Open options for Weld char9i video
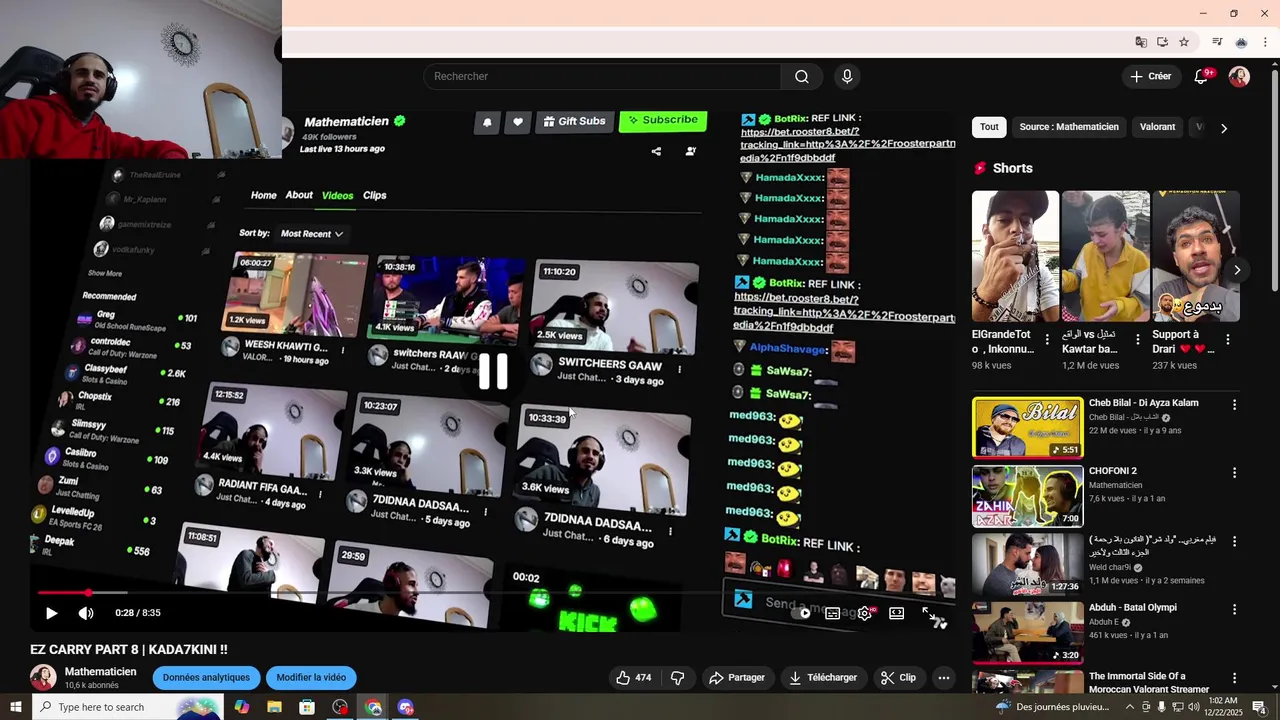 [x=1234, y=541]
